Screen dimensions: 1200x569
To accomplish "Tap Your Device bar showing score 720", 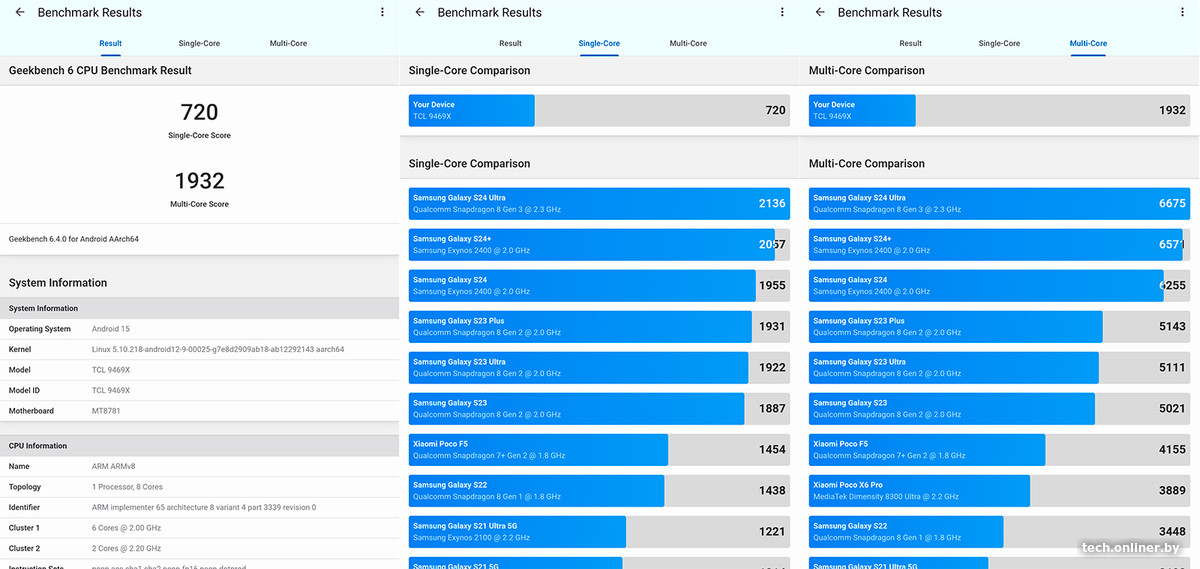I will pos(599,110).
